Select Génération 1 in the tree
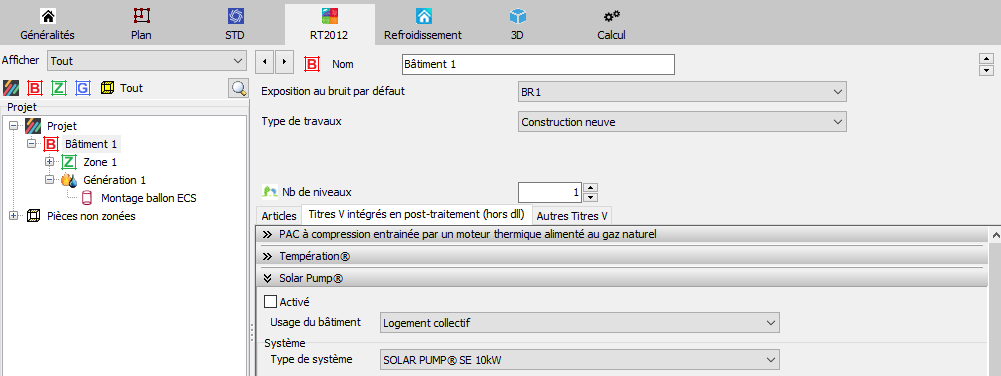The height and width of the screenshot is (376, 1001). tap(115, 180)
